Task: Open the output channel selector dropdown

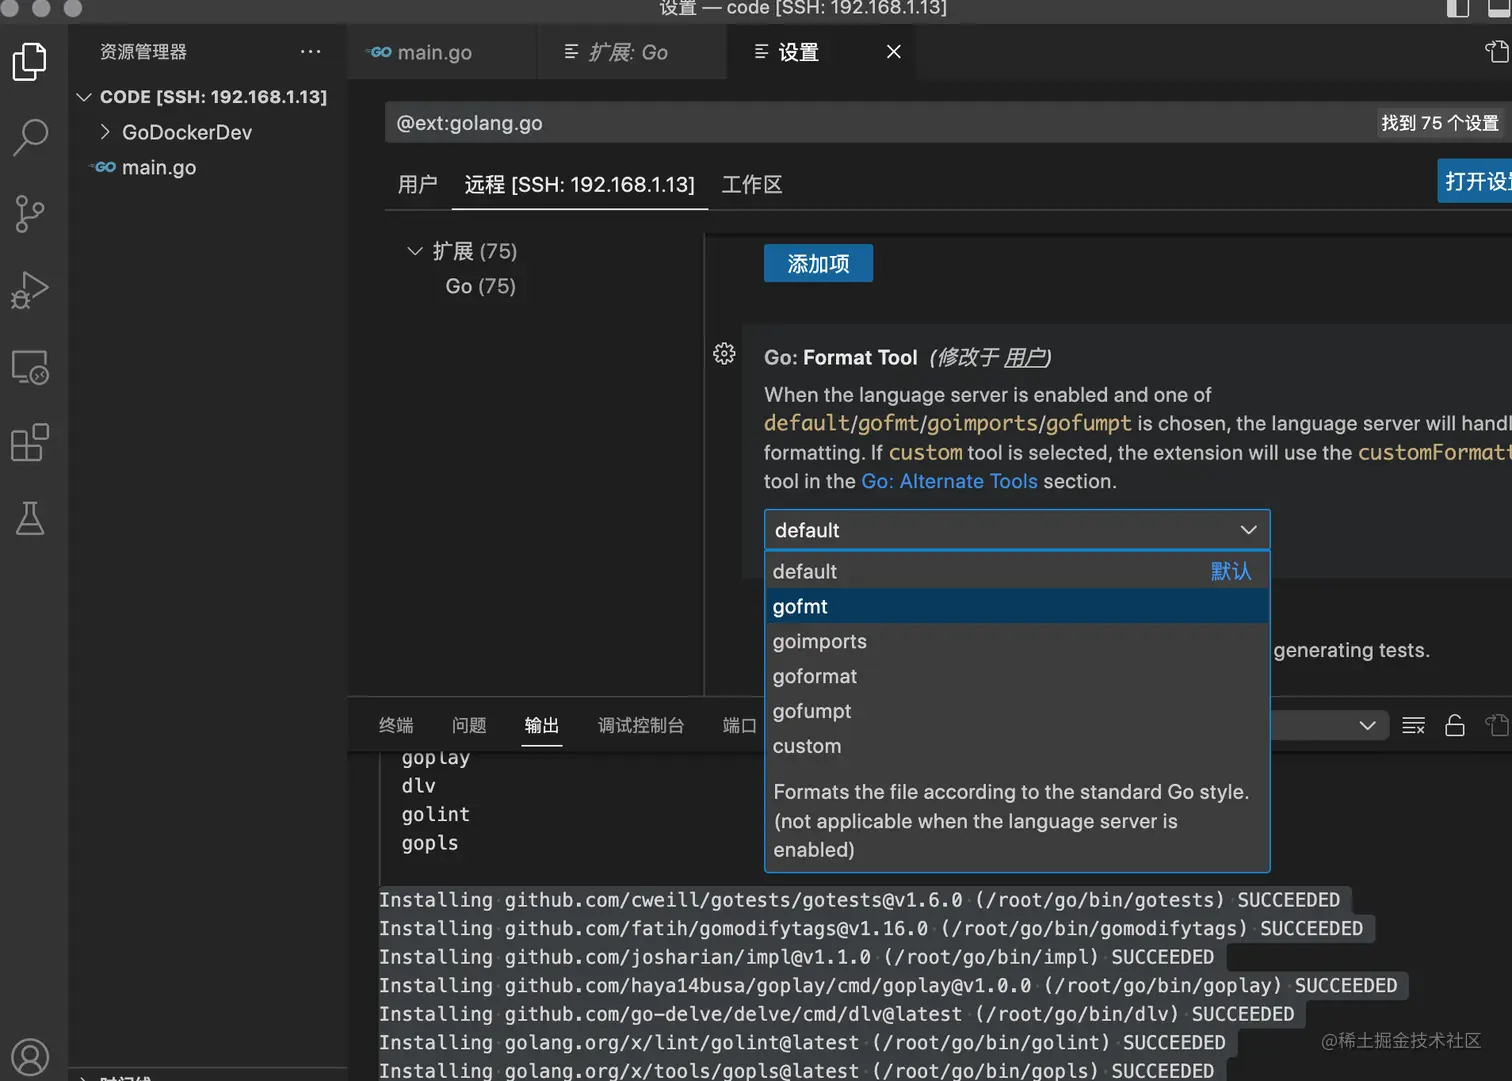Action: click(1329, 726)
